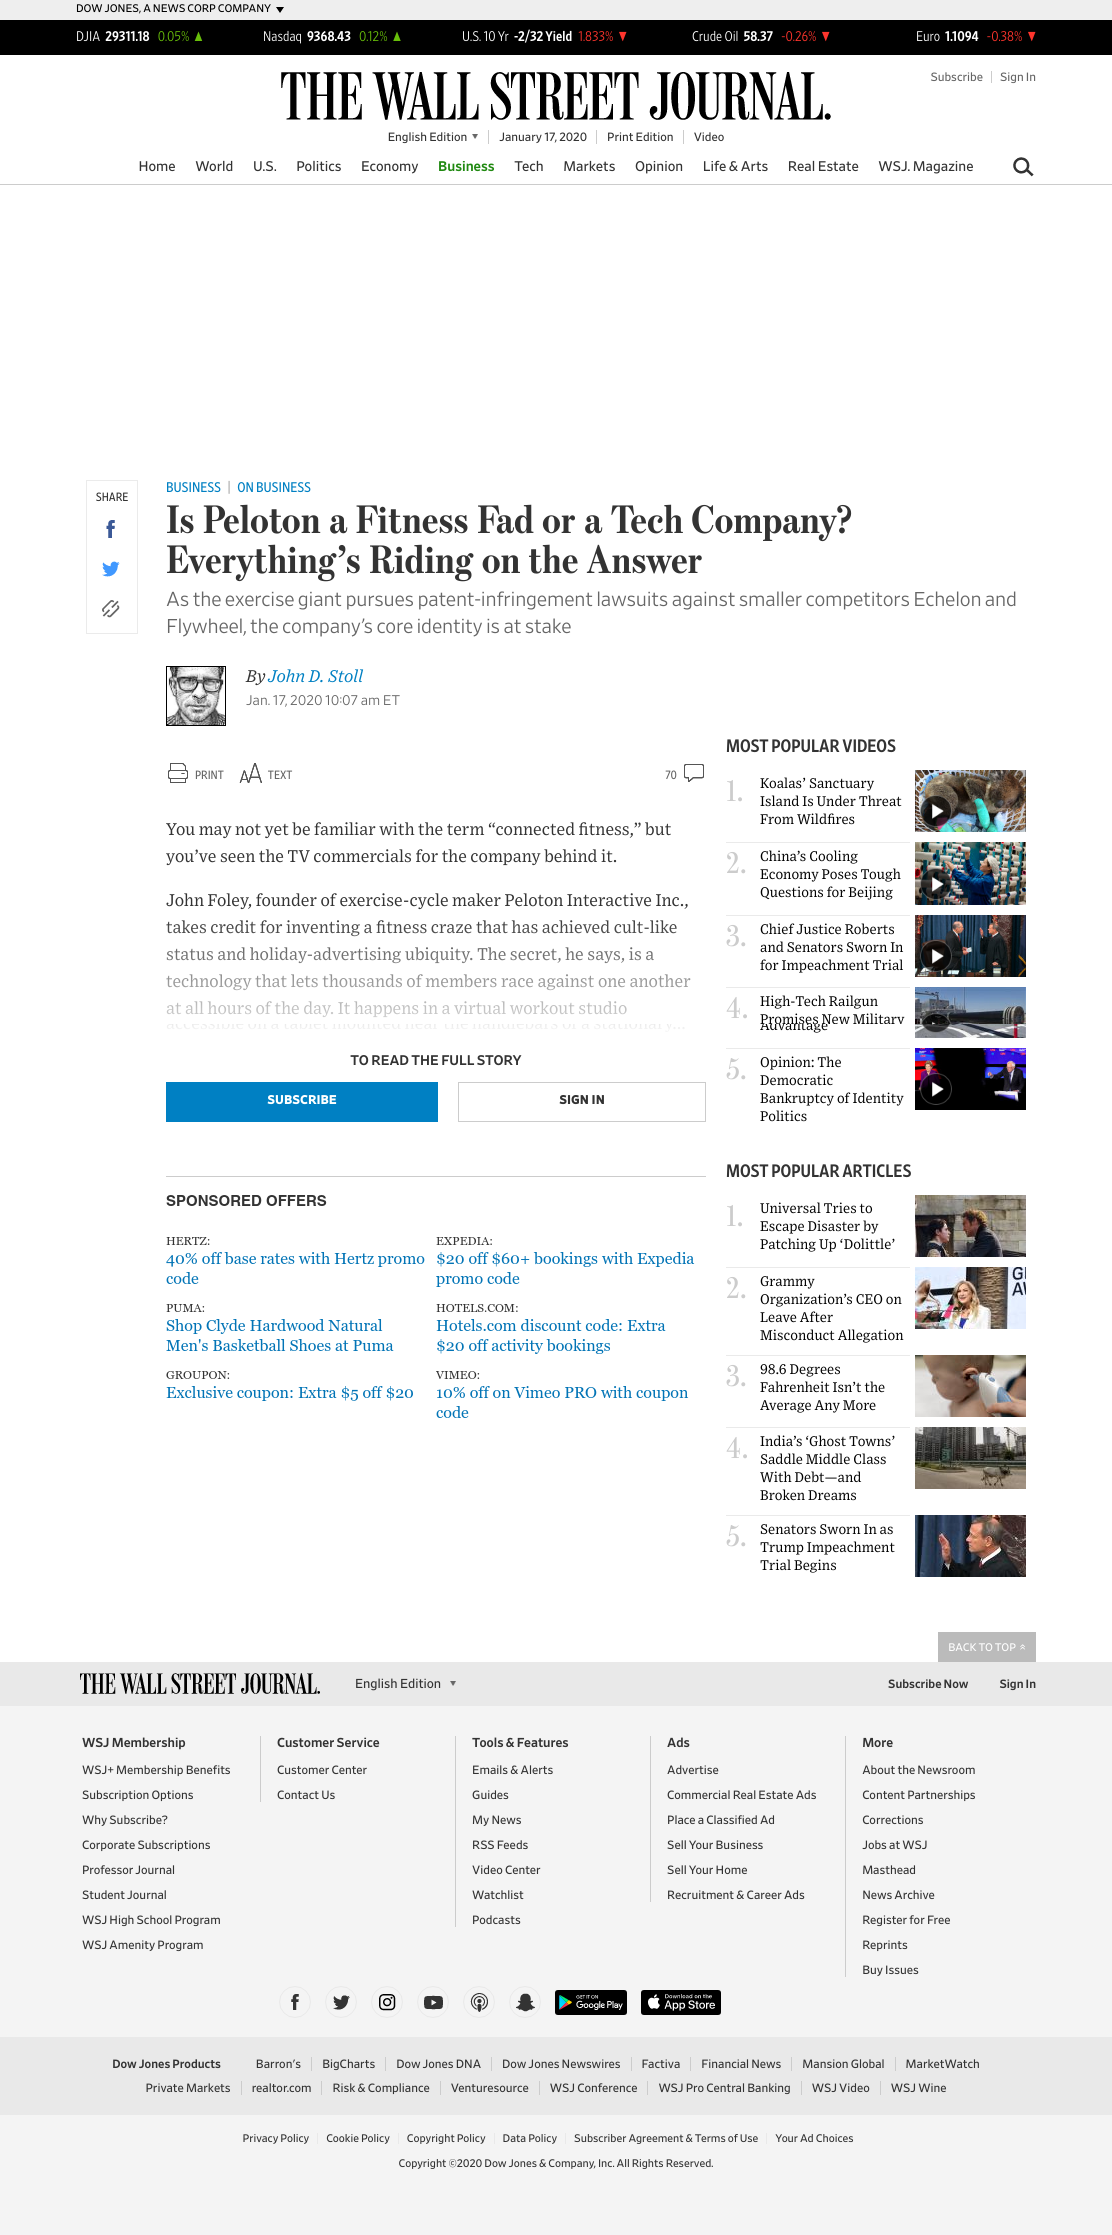1112x2235 pixels.
Task: Expand the English Edition selector in header
Action: pyautogui.click(x=433, y=137)
